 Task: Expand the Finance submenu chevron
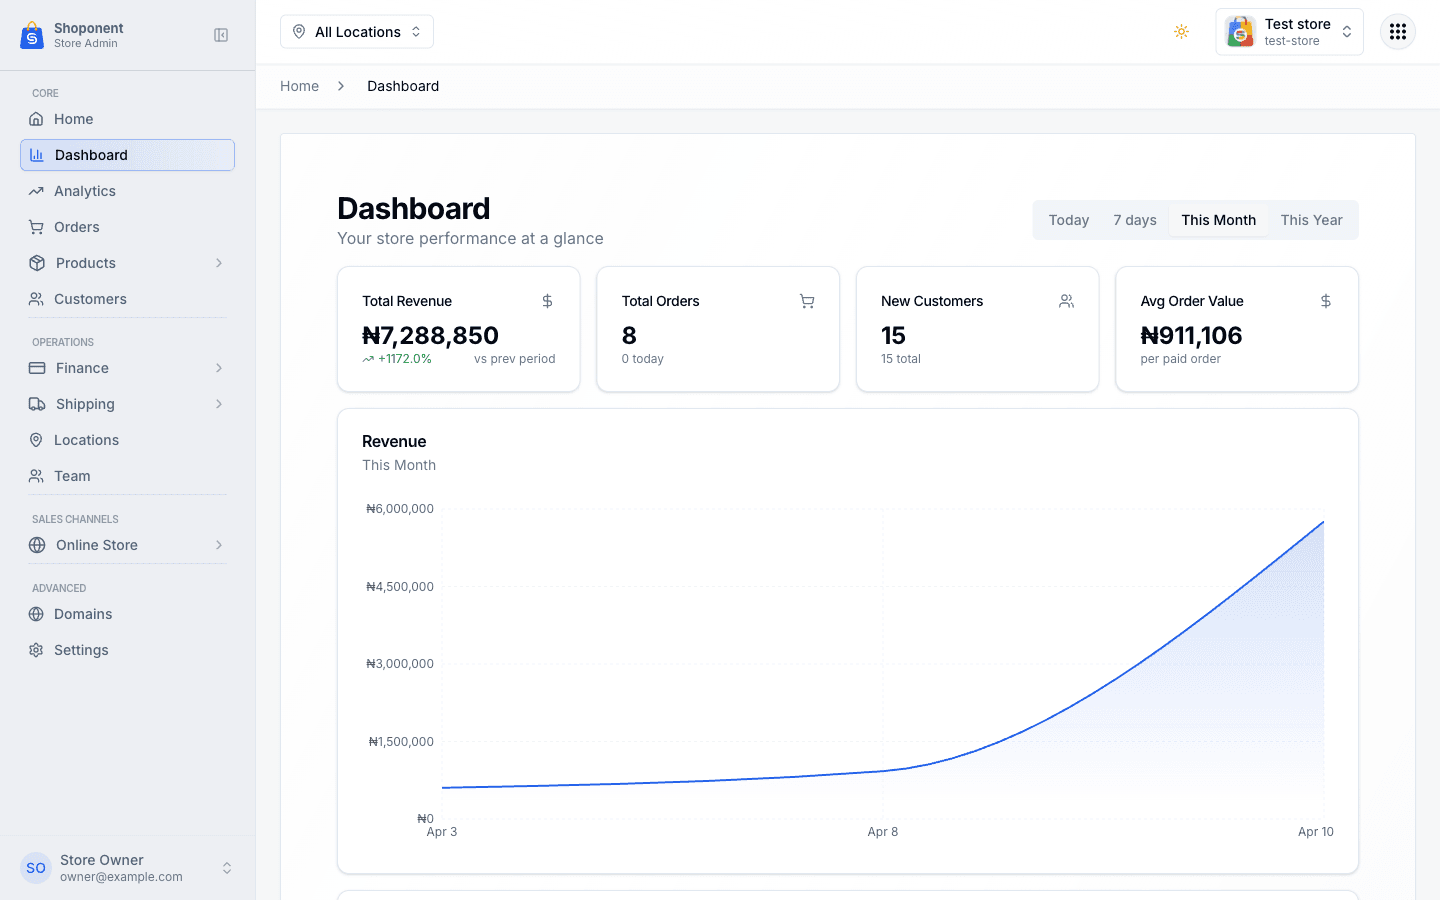click(x=219, y=368)
